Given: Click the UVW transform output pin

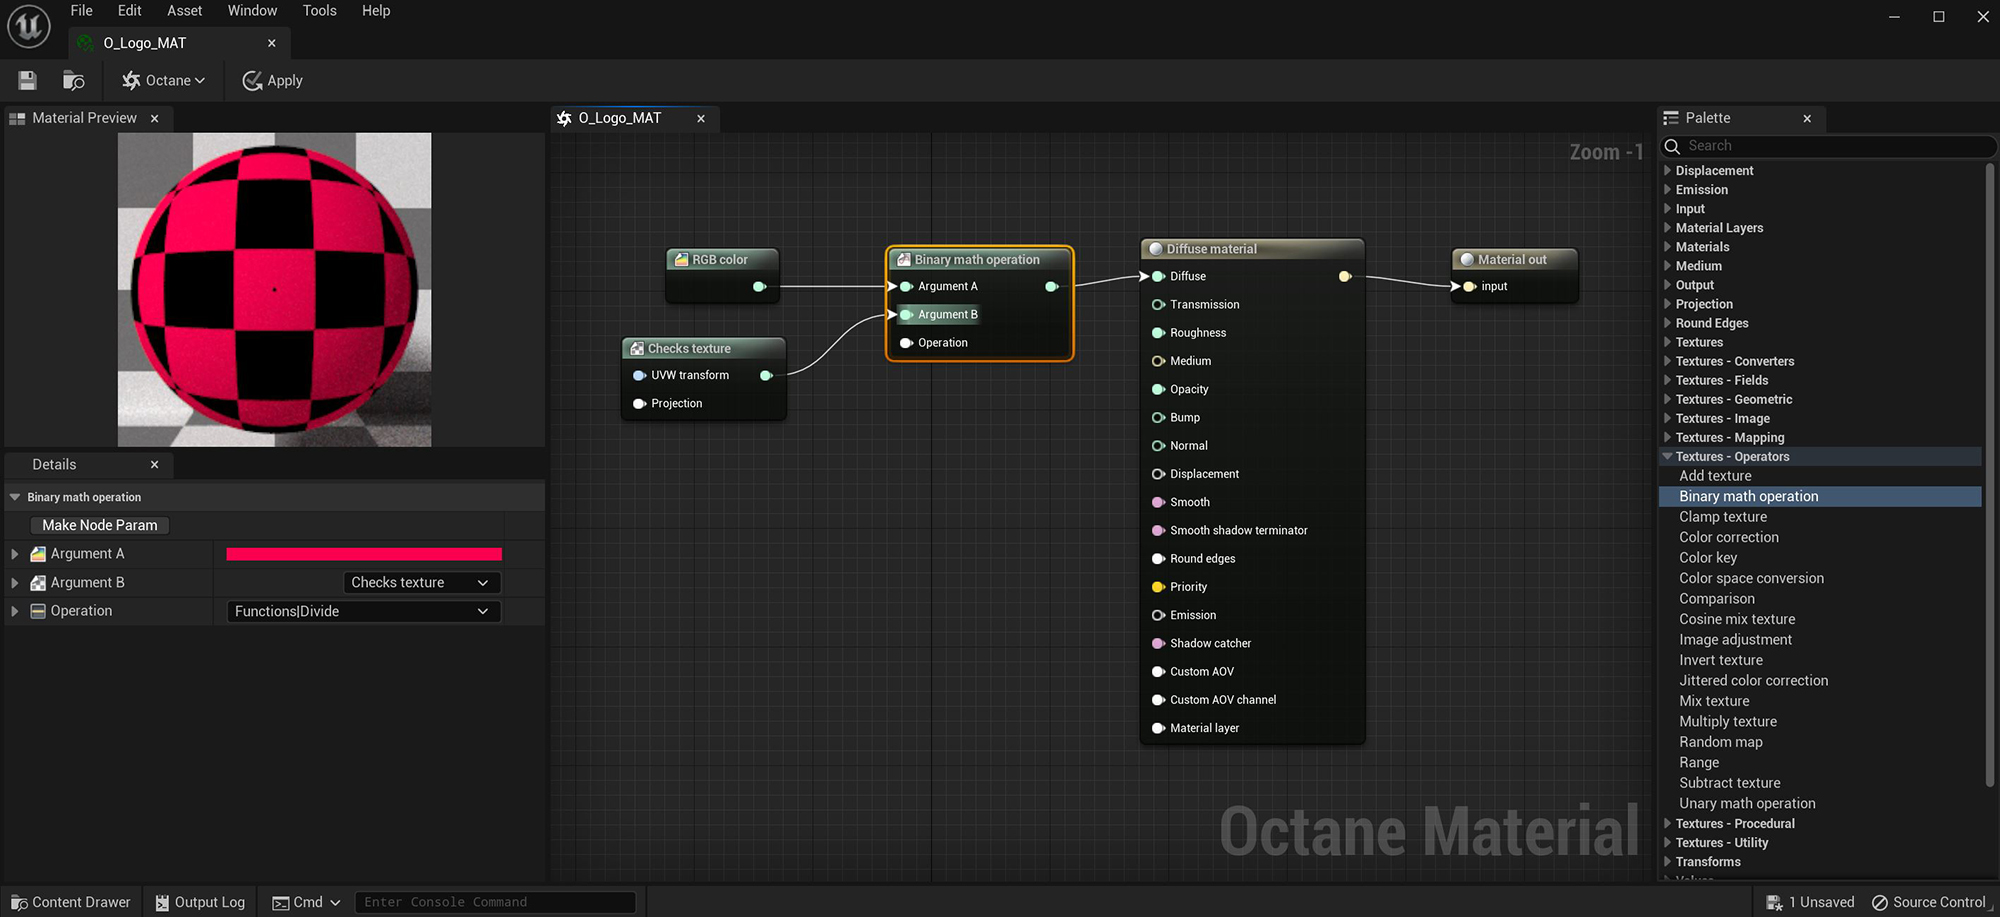Looking at the screenshot, I should [x=766, y=376].
